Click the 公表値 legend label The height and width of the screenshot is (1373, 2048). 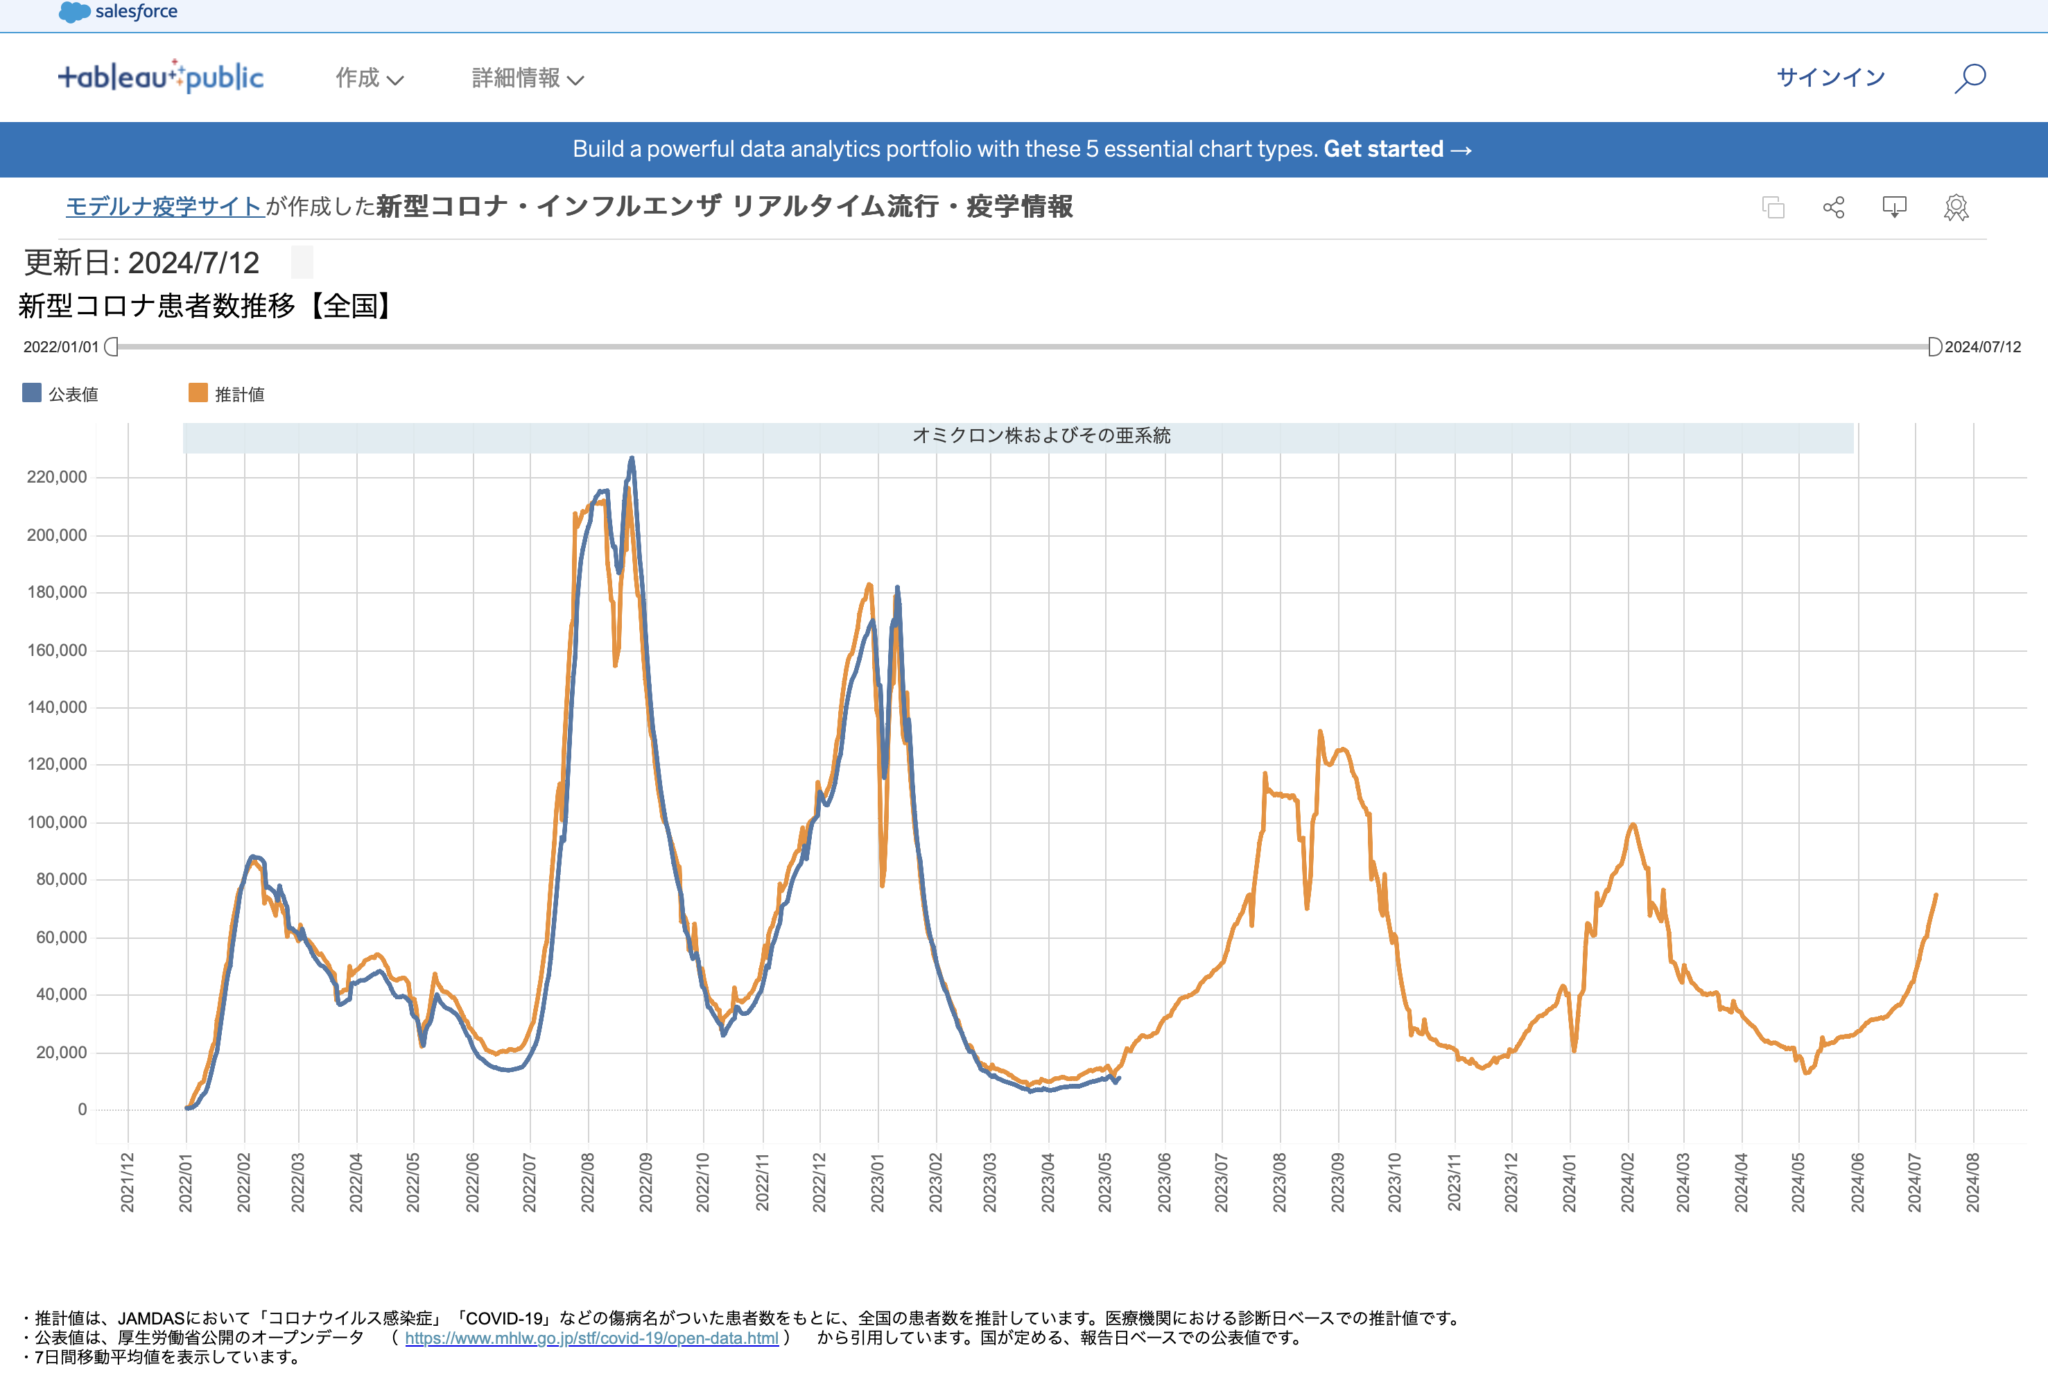coord(73,394)
